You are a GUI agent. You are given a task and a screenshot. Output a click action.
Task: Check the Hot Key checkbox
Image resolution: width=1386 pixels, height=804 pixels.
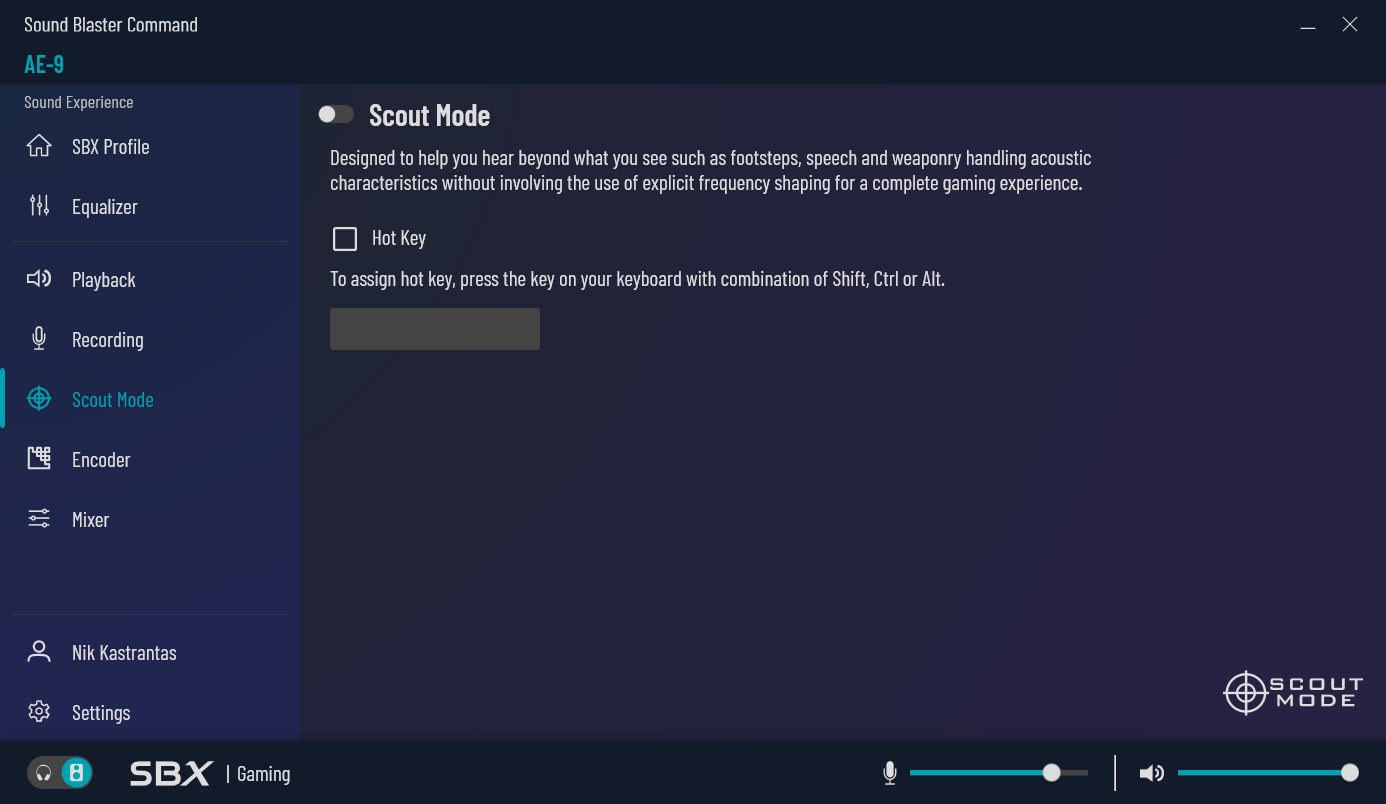345,238
